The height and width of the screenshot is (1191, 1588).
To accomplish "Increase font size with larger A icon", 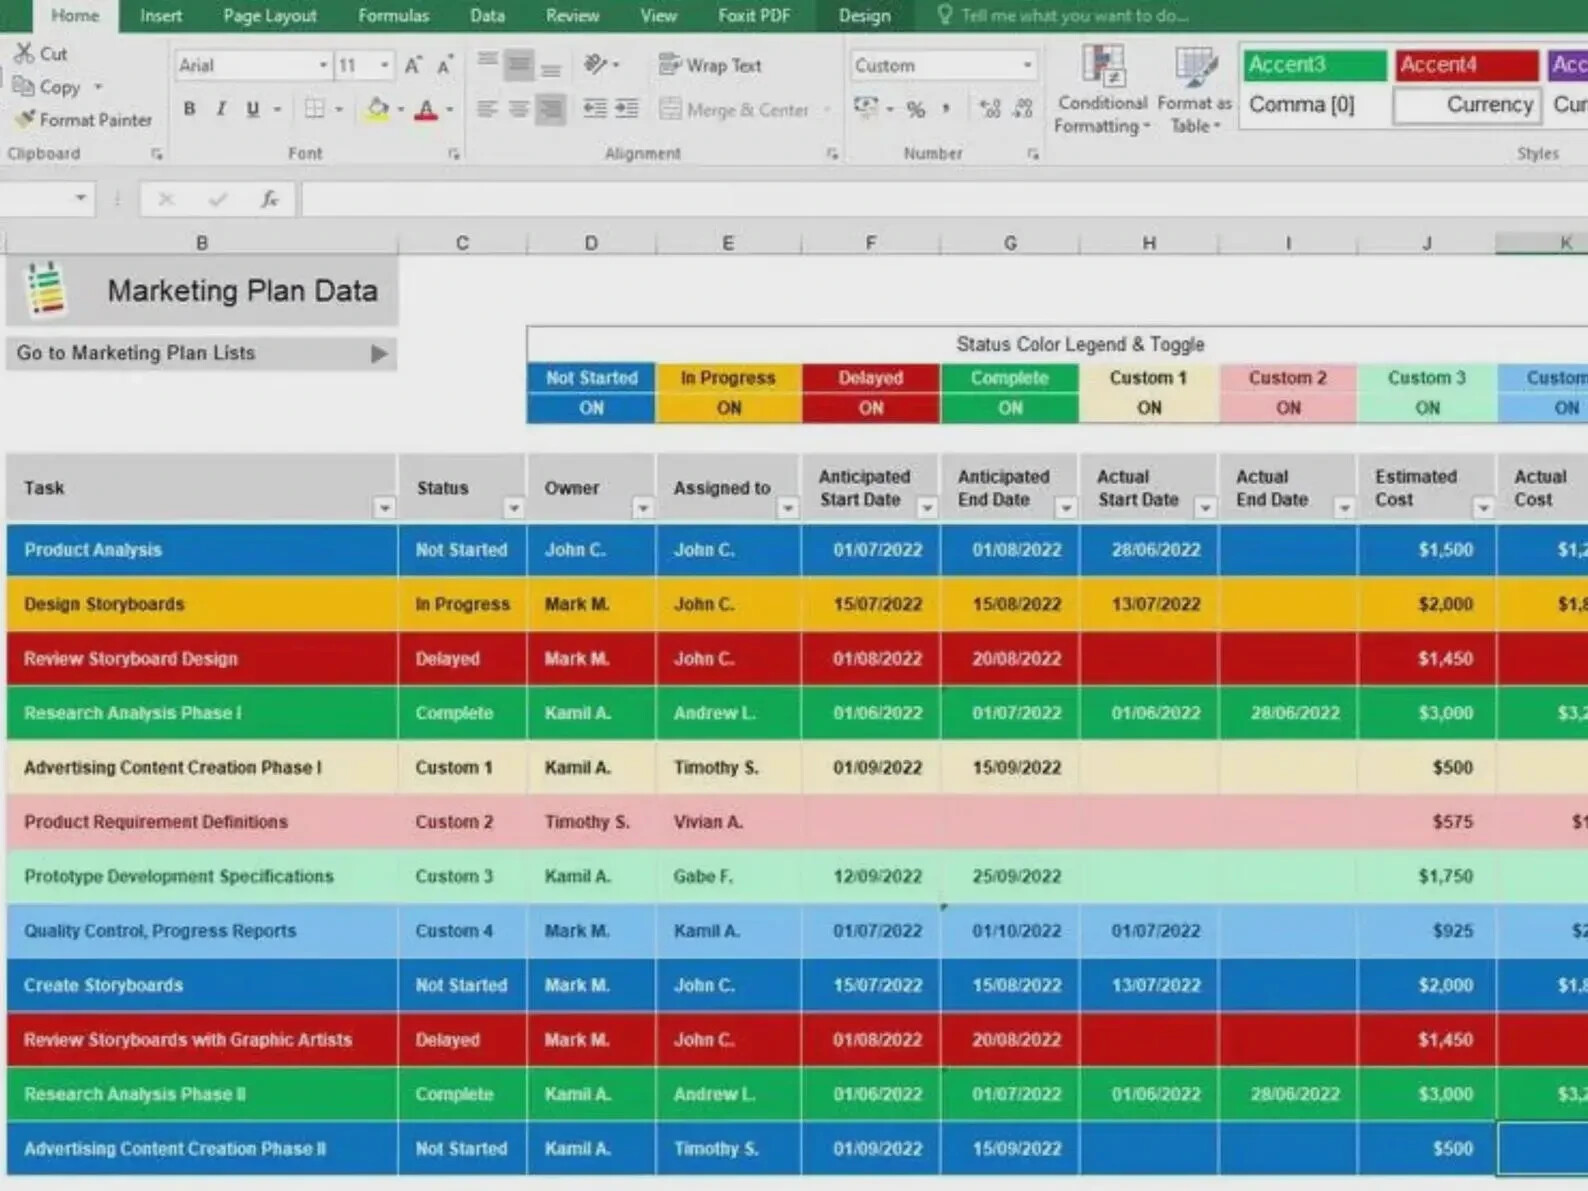I will 413,65.
